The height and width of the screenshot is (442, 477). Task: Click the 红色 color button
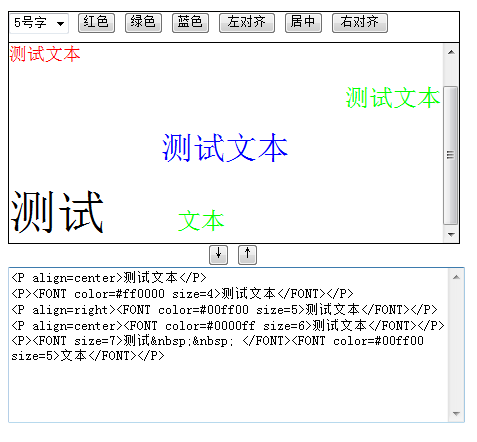(96, 23)
